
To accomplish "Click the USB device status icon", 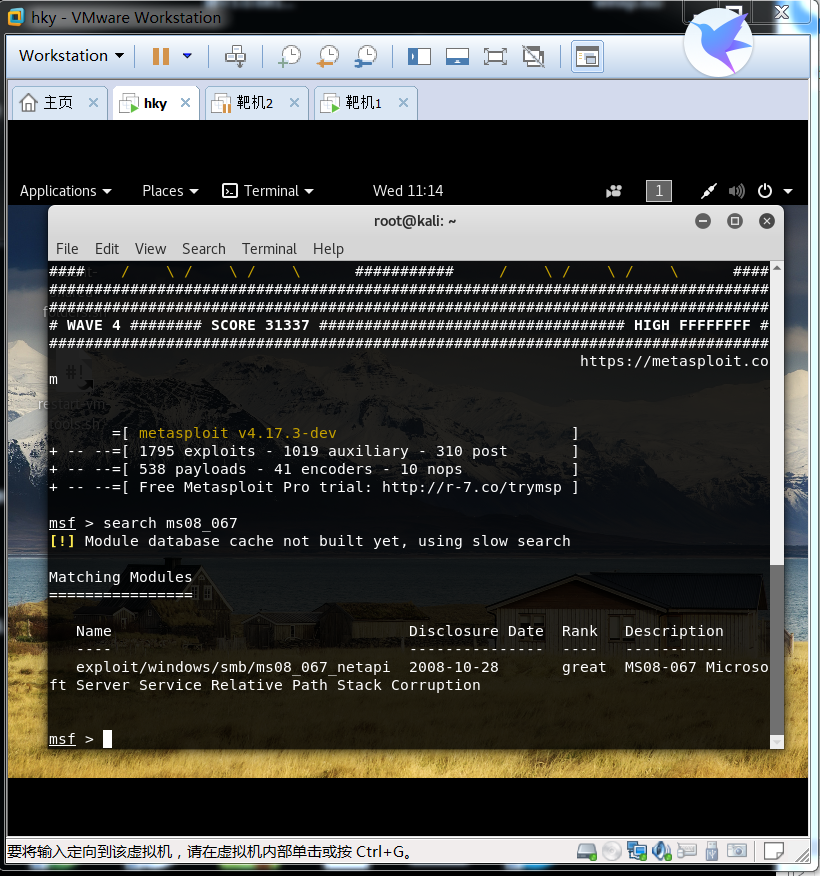I will pyautogui.click(x=711, y=851).
